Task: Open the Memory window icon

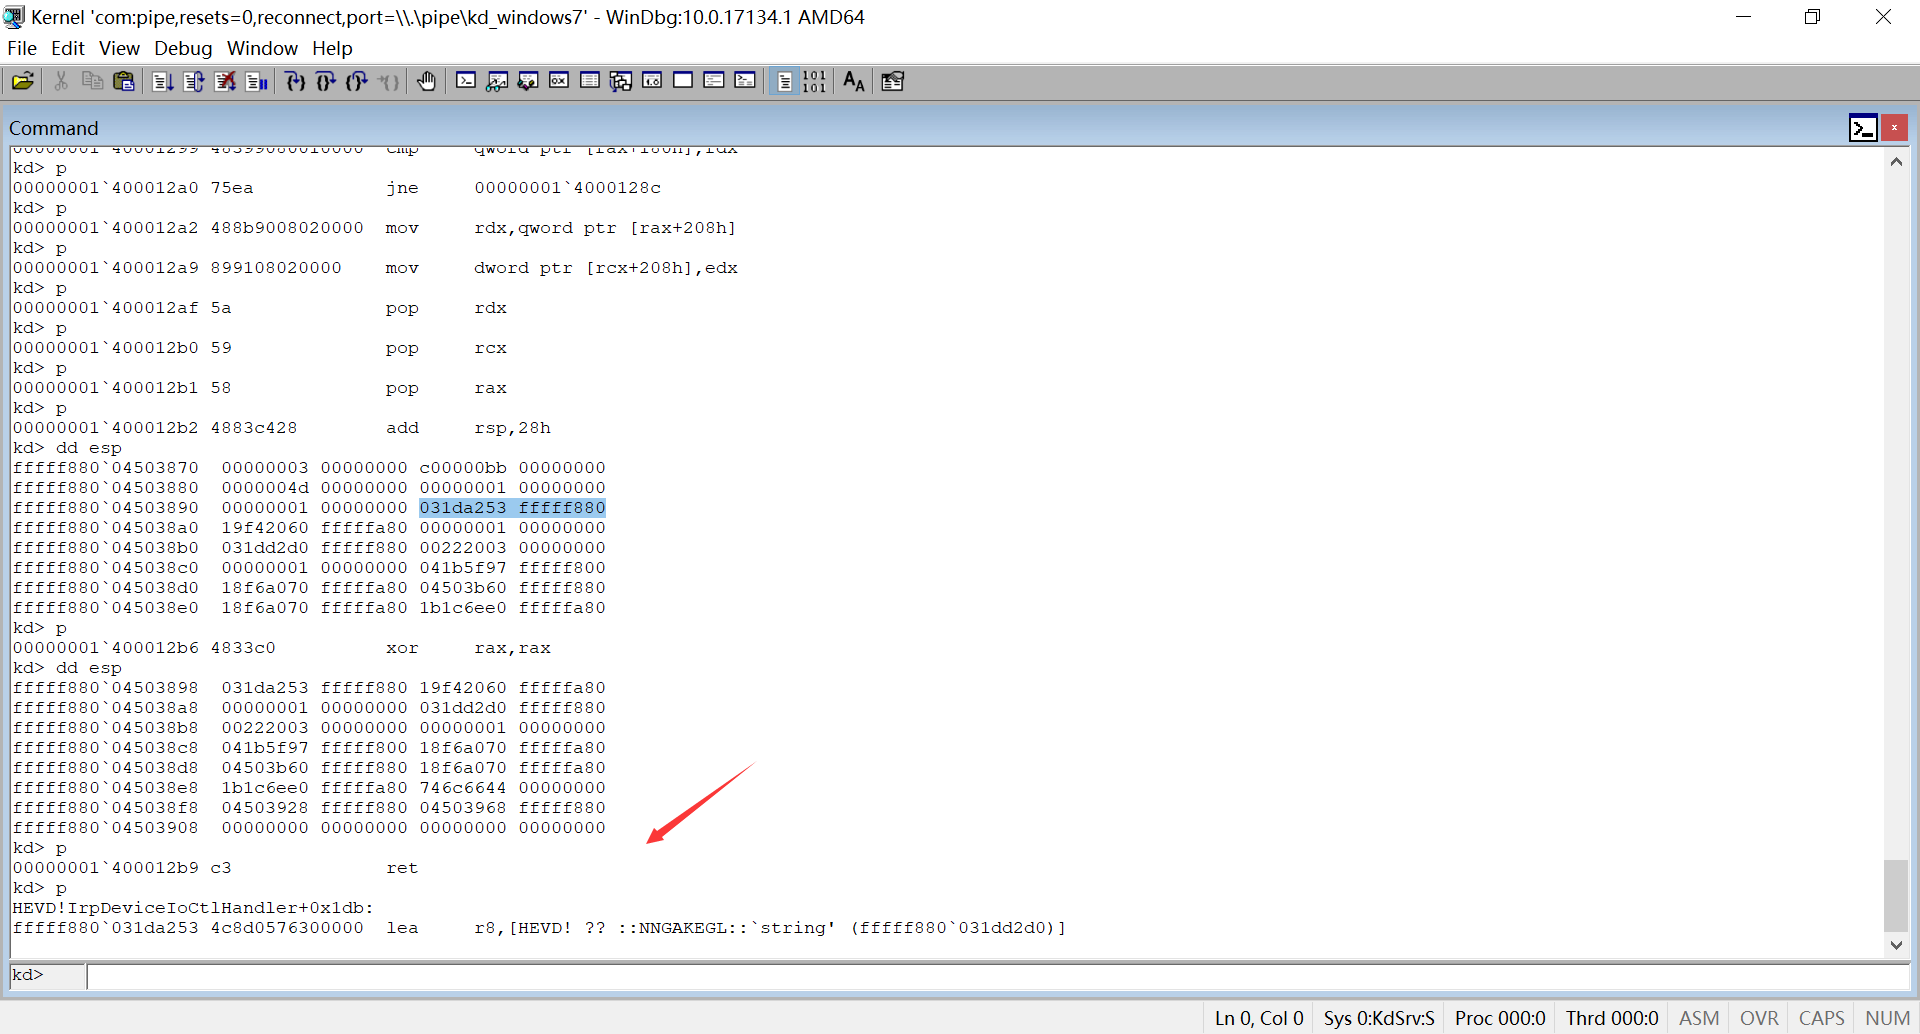Action: tap(590, 81)
